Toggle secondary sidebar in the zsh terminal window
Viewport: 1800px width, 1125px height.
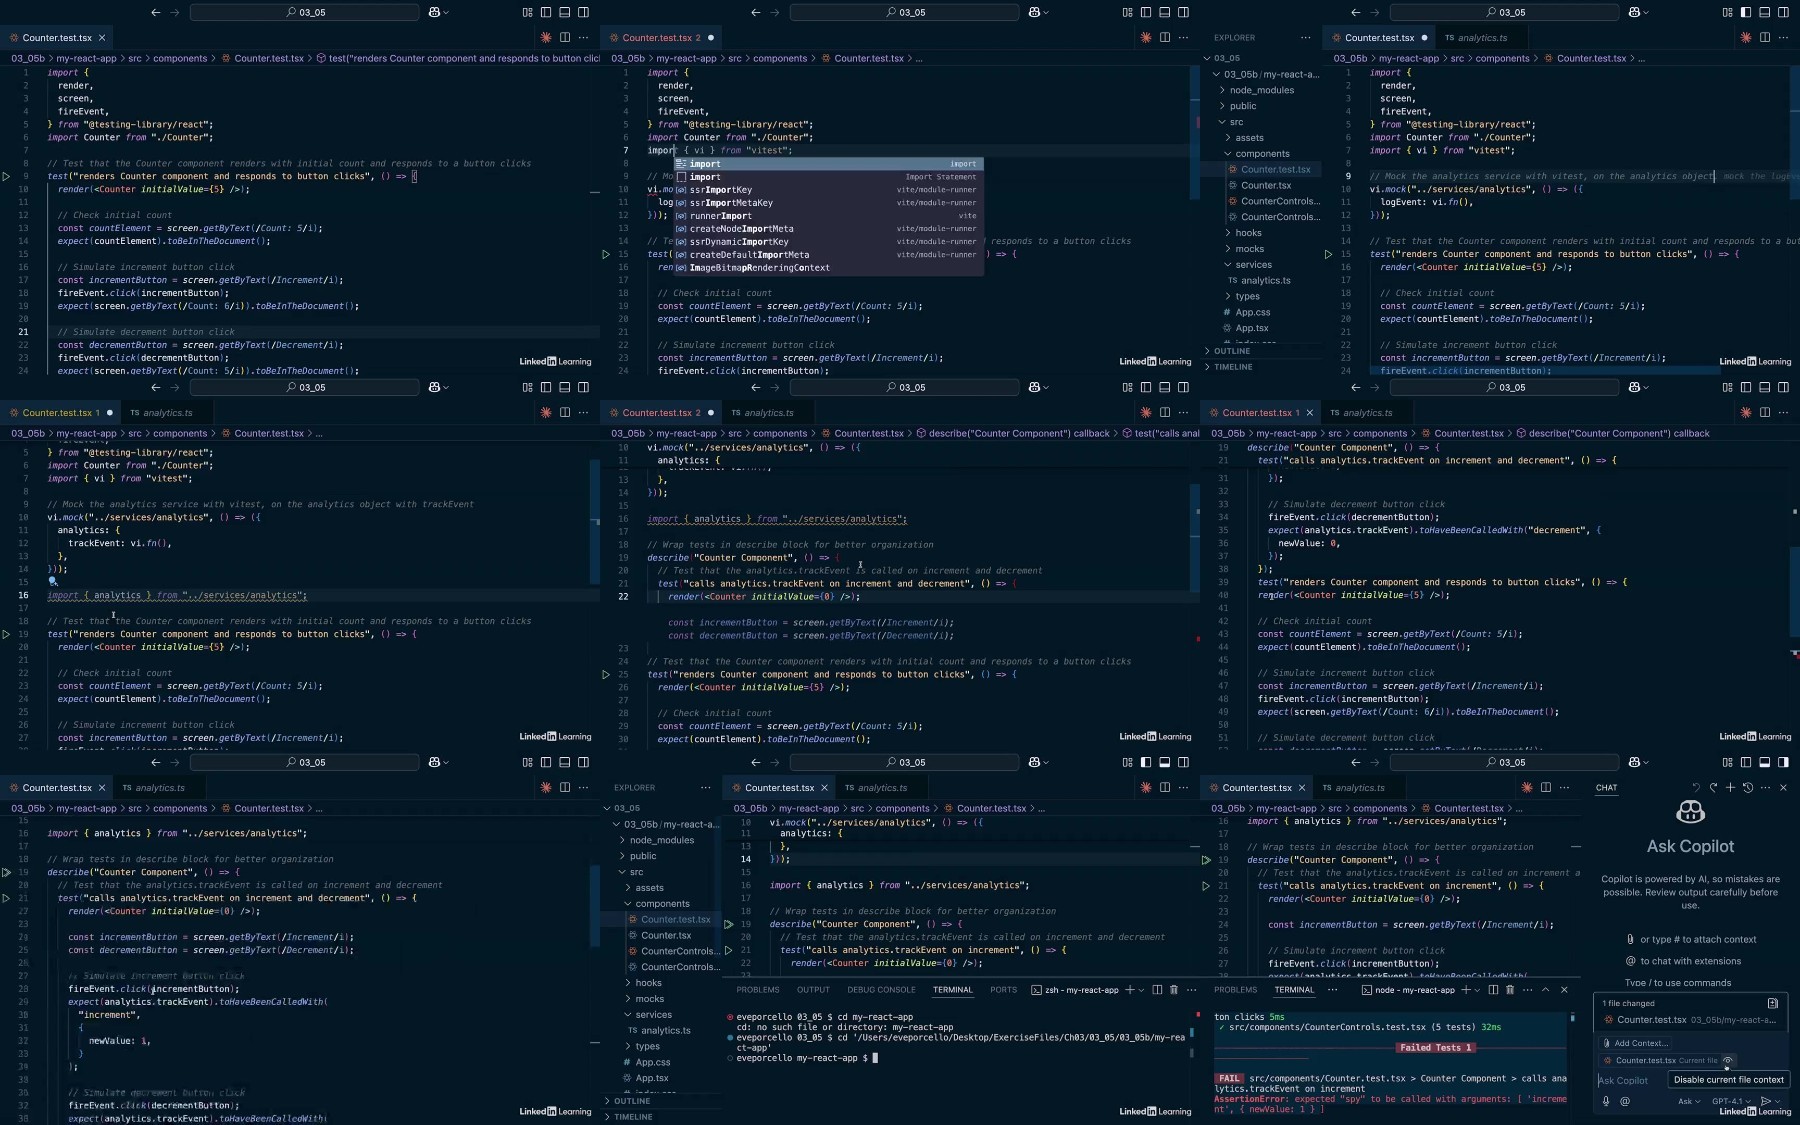1184,762
